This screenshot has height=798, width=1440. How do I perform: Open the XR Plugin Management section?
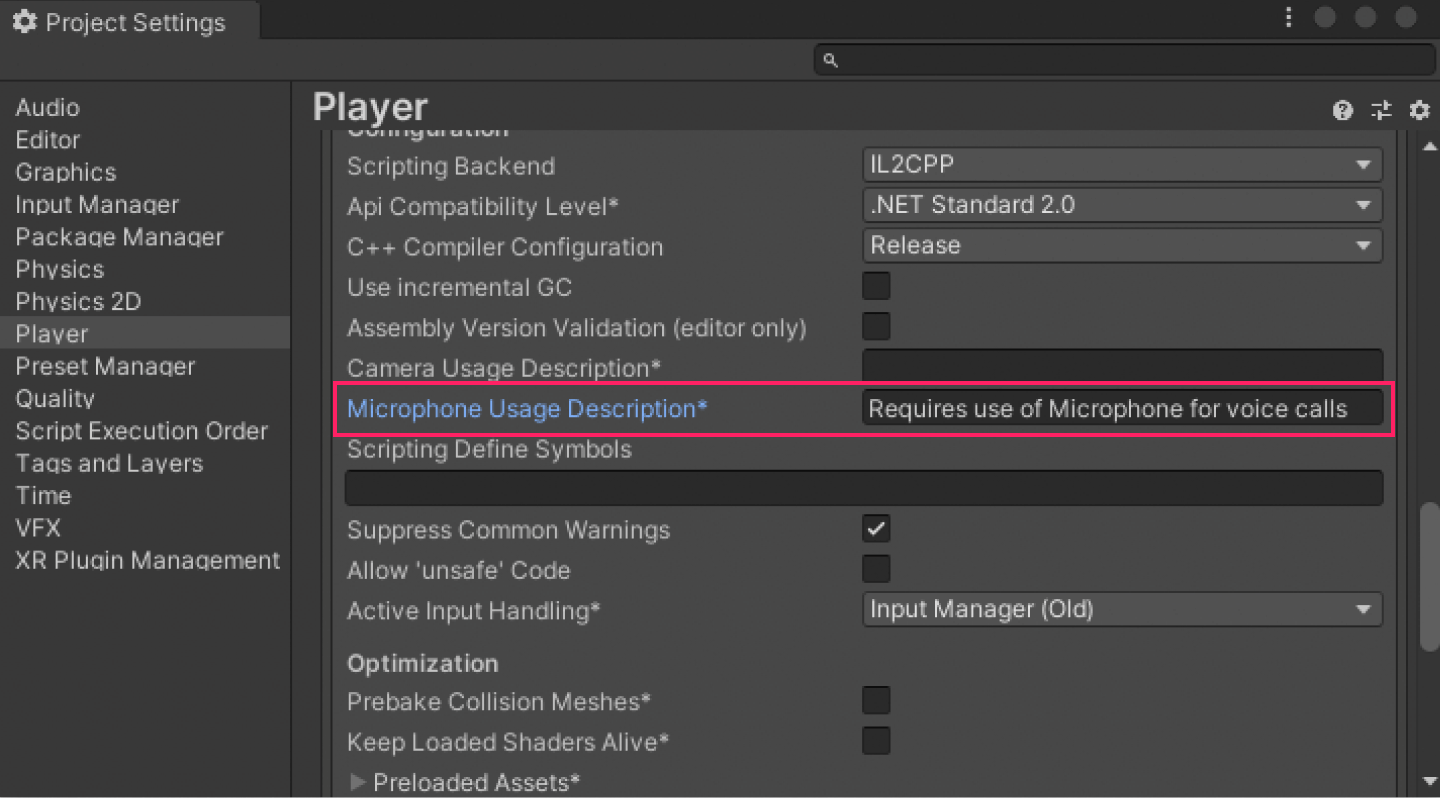click(x=147, y=560)
